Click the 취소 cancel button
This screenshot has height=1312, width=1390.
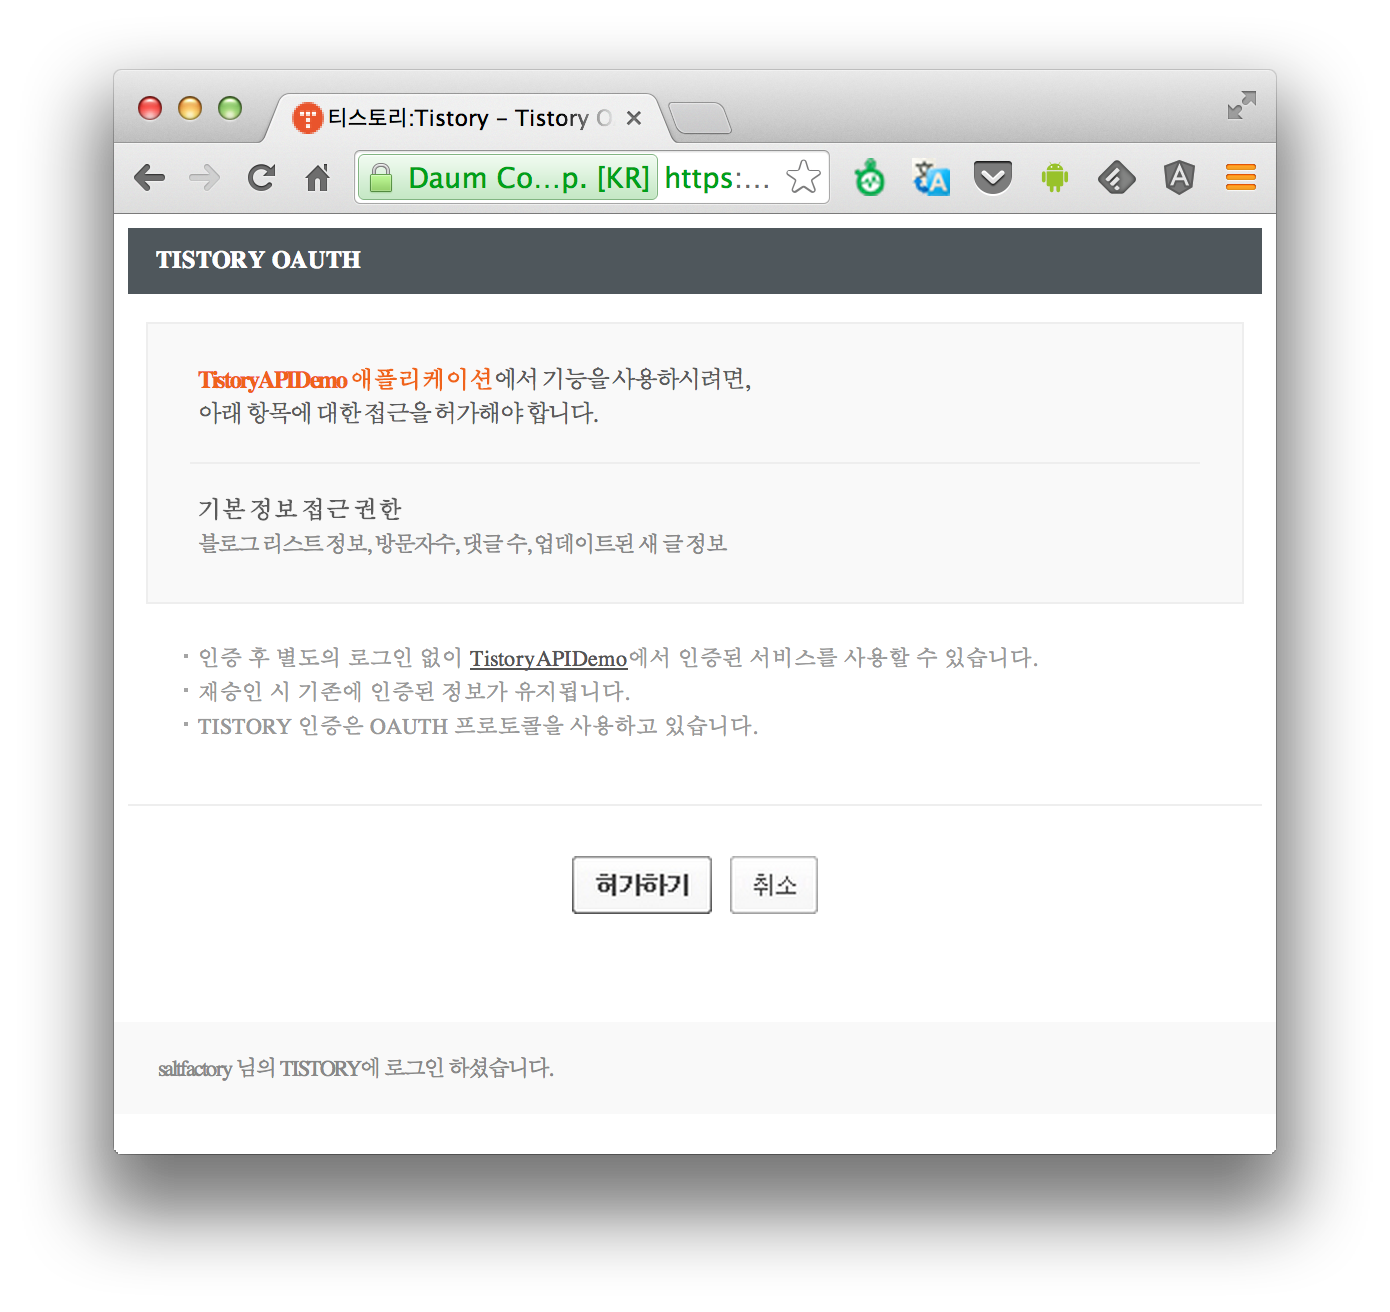click(x=774, y=885)
